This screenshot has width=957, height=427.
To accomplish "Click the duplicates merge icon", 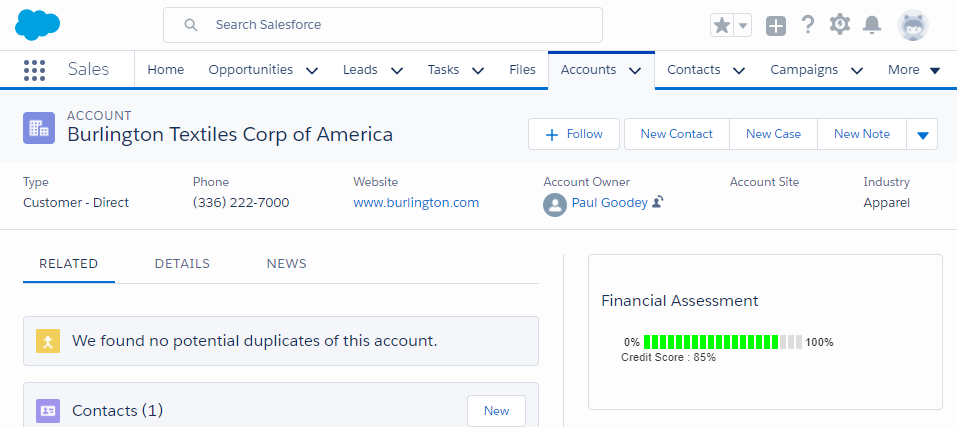I will click(48, 341).
